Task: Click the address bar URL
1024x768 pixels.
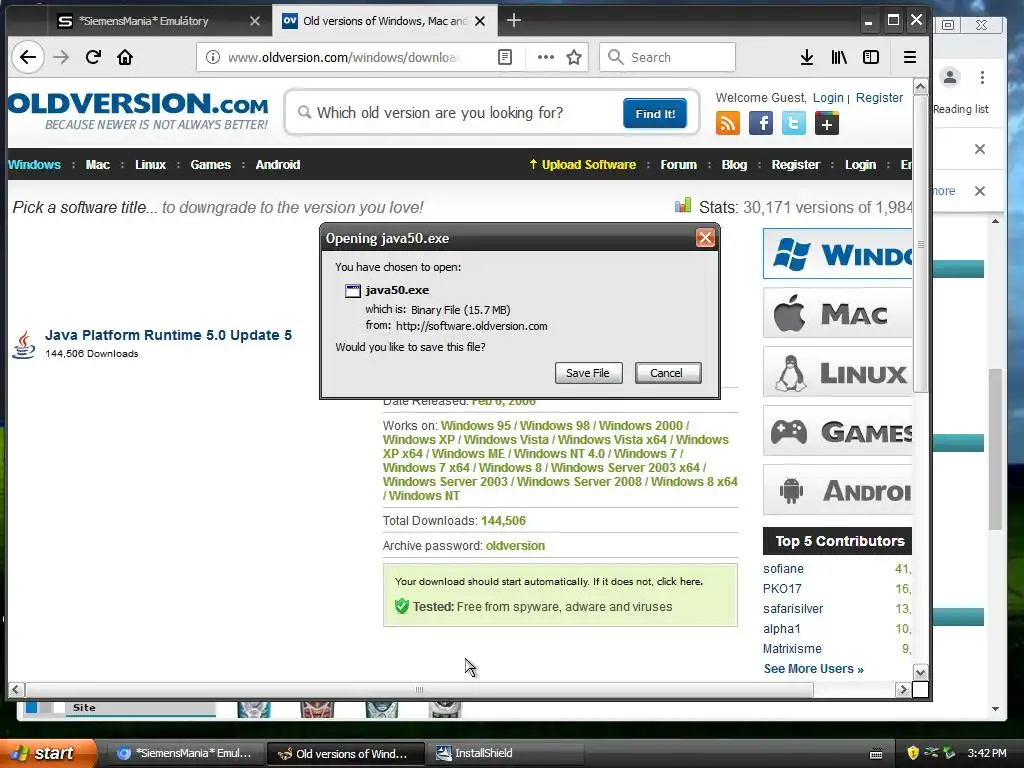Action: click(344, 57)
